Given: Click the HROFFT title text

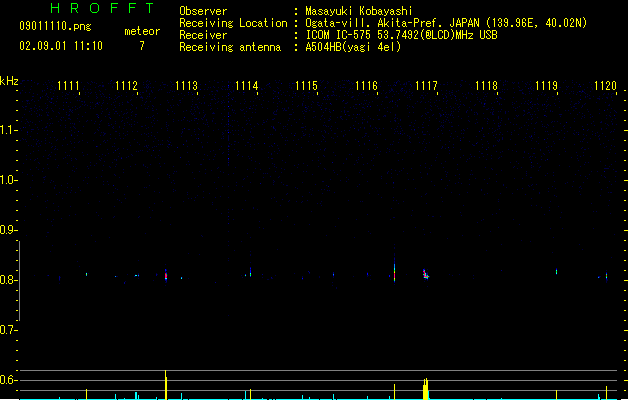Looking at the screenshot, I should pos(102,8).
